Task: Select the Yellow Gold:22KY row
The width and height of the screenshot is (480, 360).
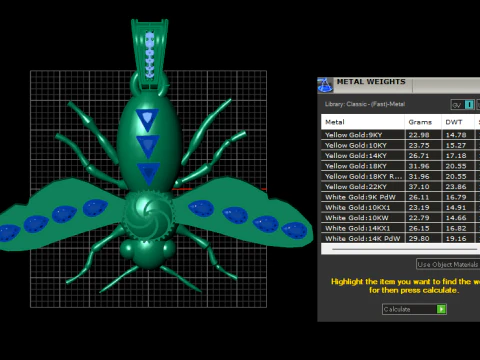Action: [x=400, y=186]
